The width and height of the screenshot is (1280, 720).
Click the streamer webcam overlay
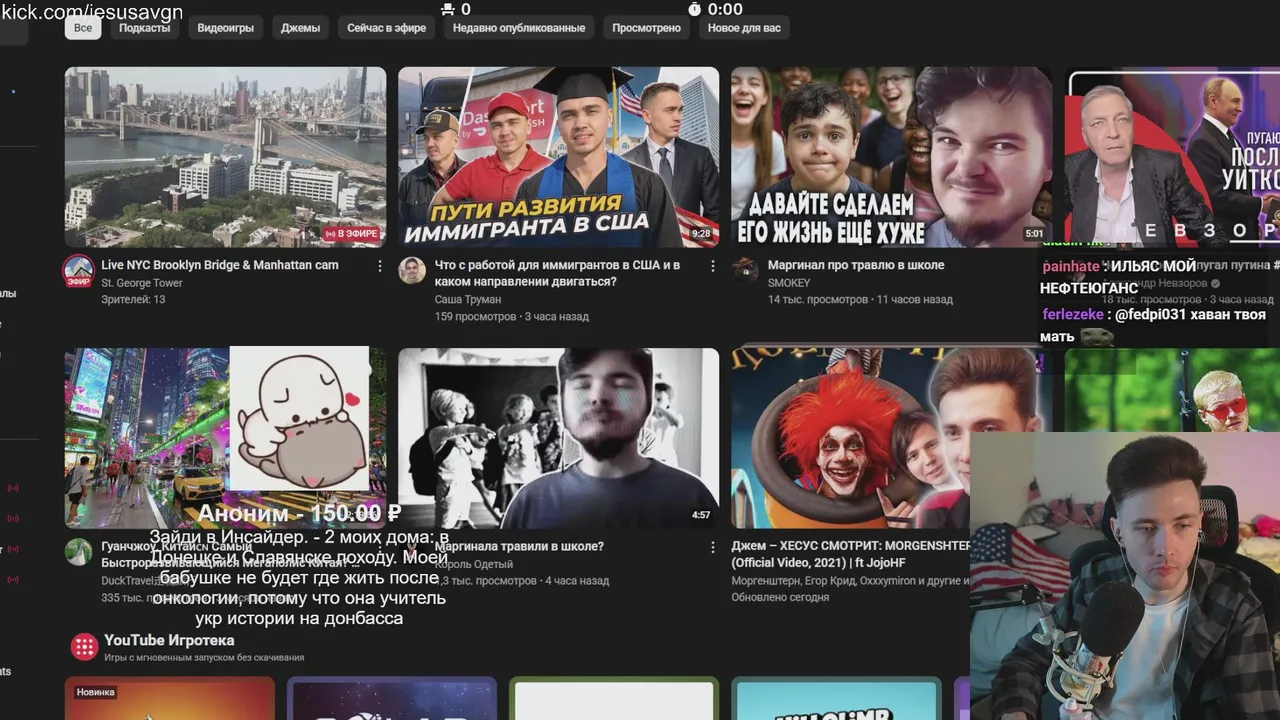tap(1125, 575)
